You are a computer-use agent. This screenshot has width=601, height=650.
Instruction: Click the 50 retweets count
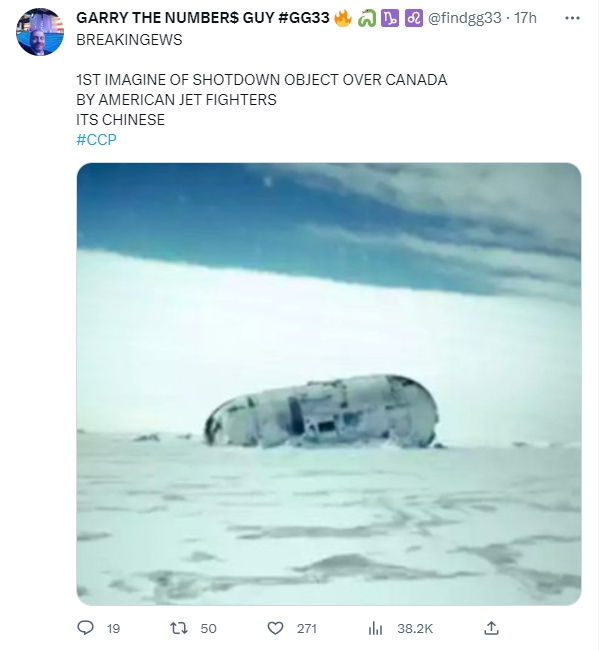tap(208, 628)
